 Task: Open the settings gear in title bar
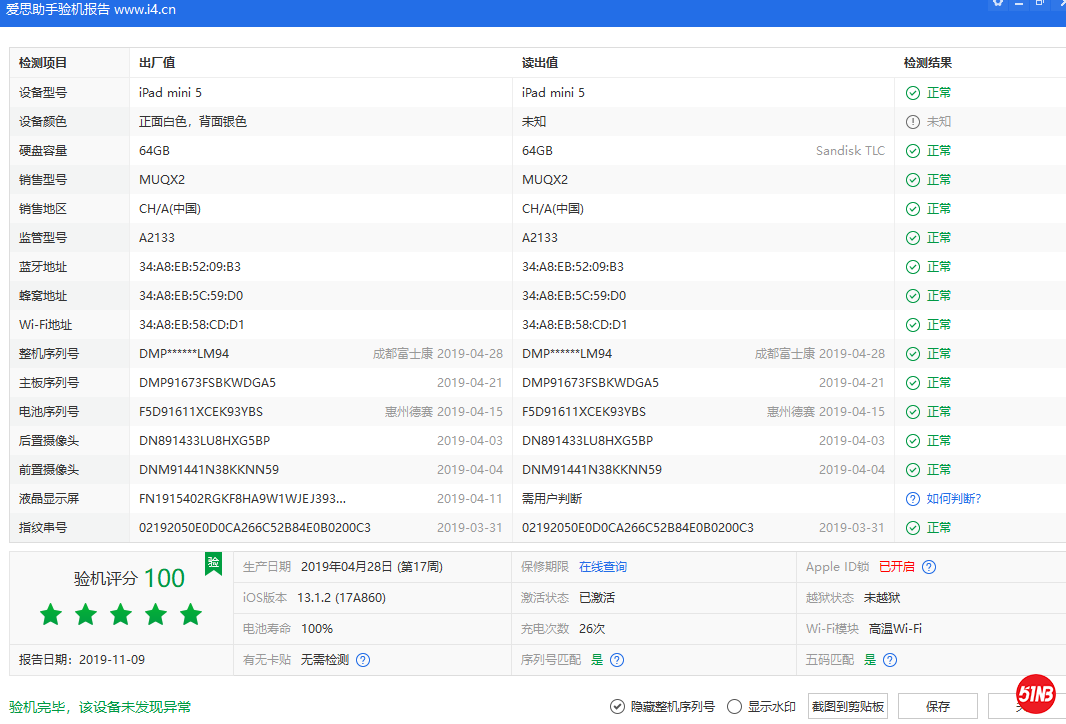pyautogui.click(x=997, y=3)
